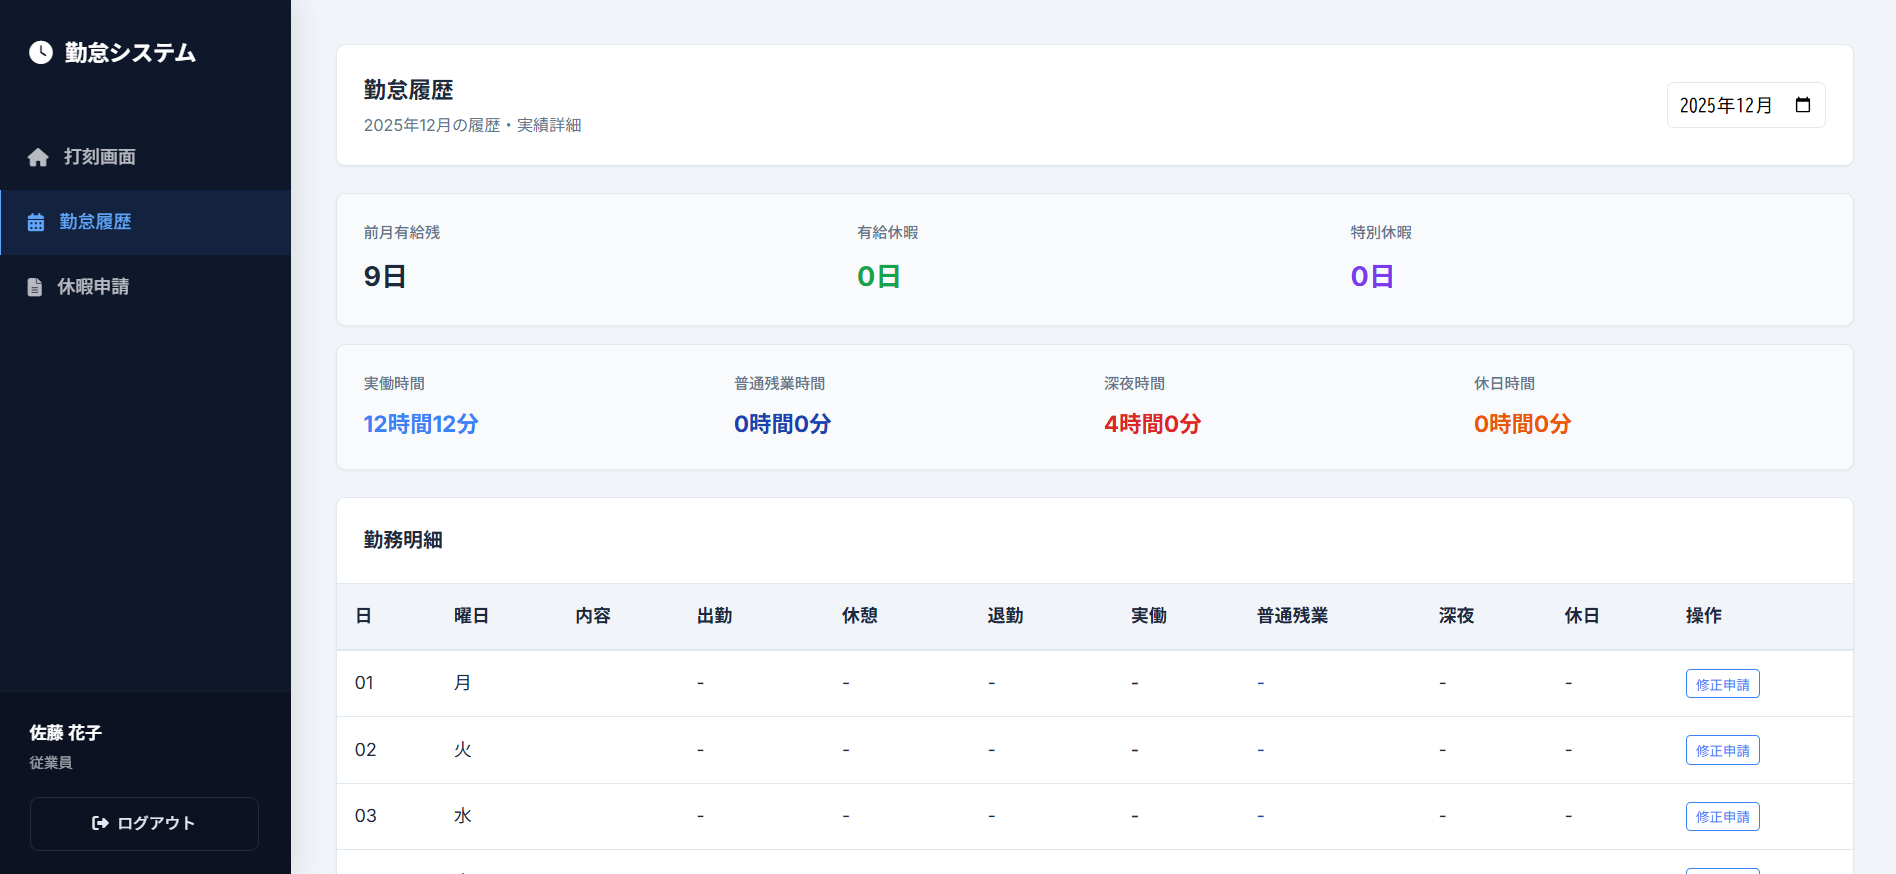Click the 4時間0分 late-night hours value
The image size is (1896, 874).
click(x=1152, y=424)
